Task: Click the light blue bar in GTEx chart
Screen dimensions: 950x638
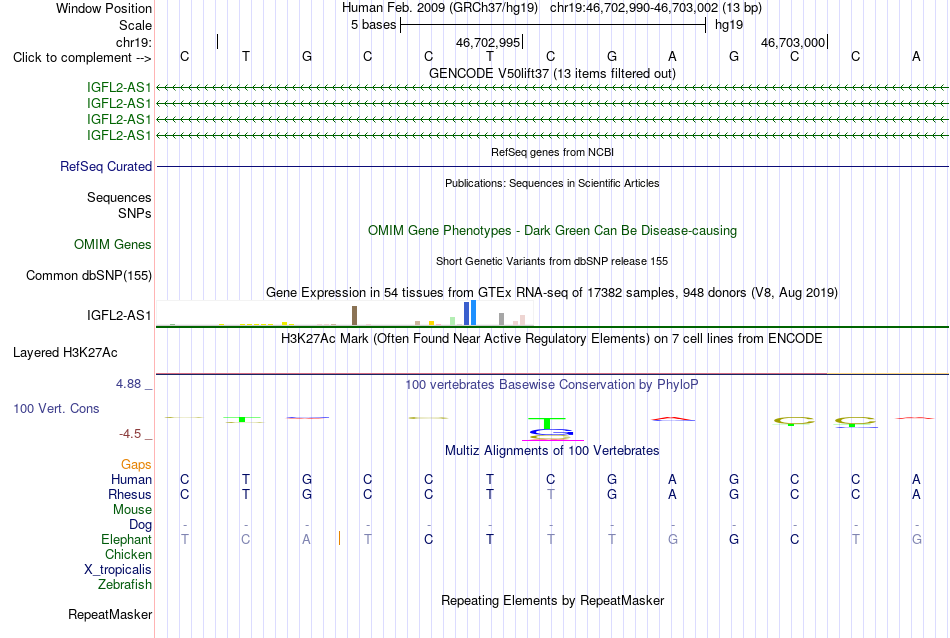Action: 473,313
